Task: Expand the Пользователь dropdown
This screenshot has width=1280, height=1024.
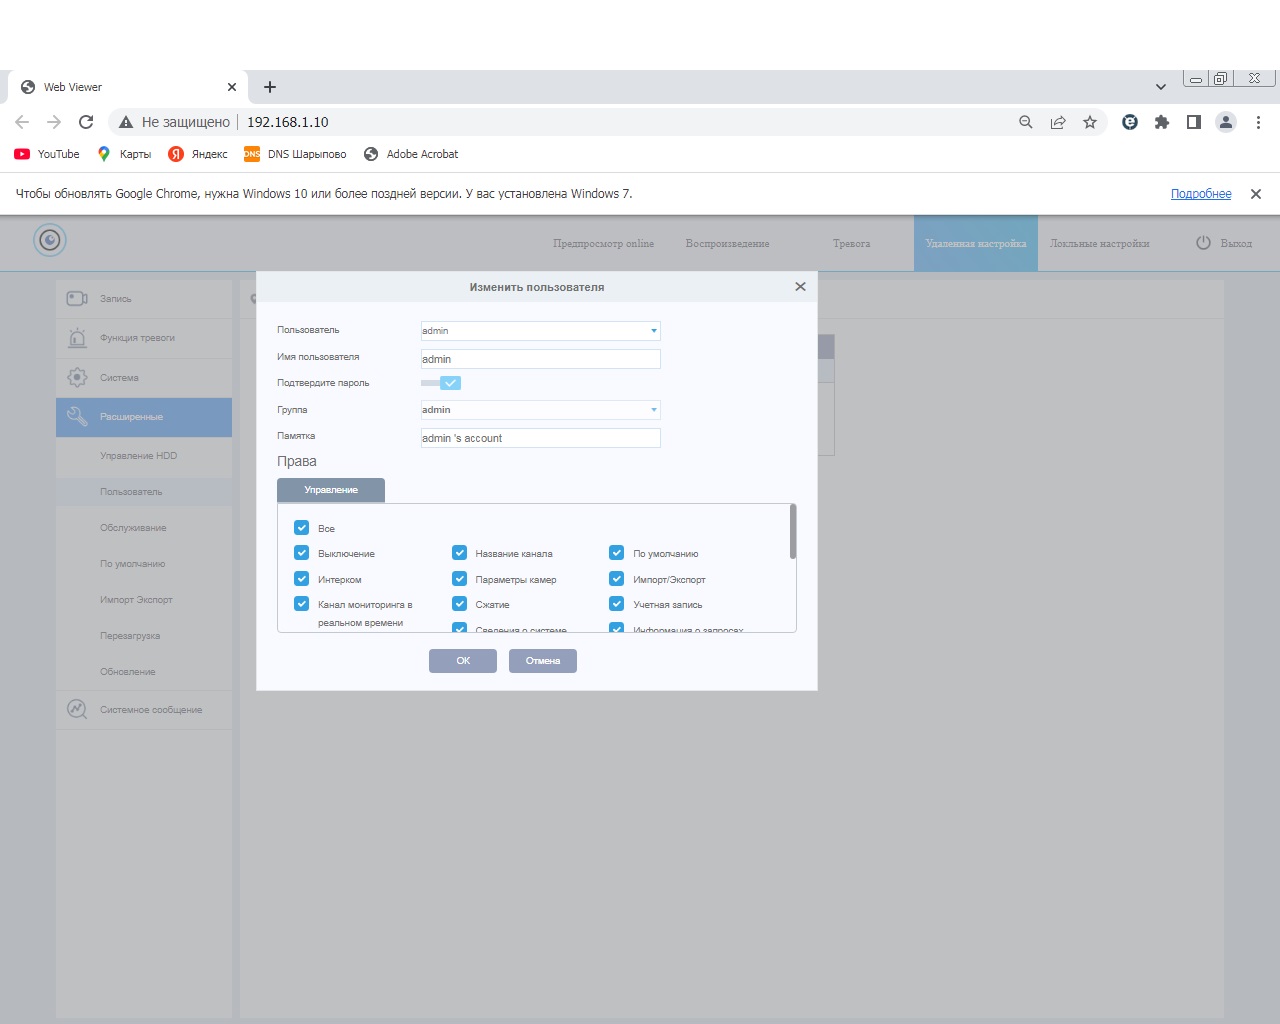Action: 654,331
